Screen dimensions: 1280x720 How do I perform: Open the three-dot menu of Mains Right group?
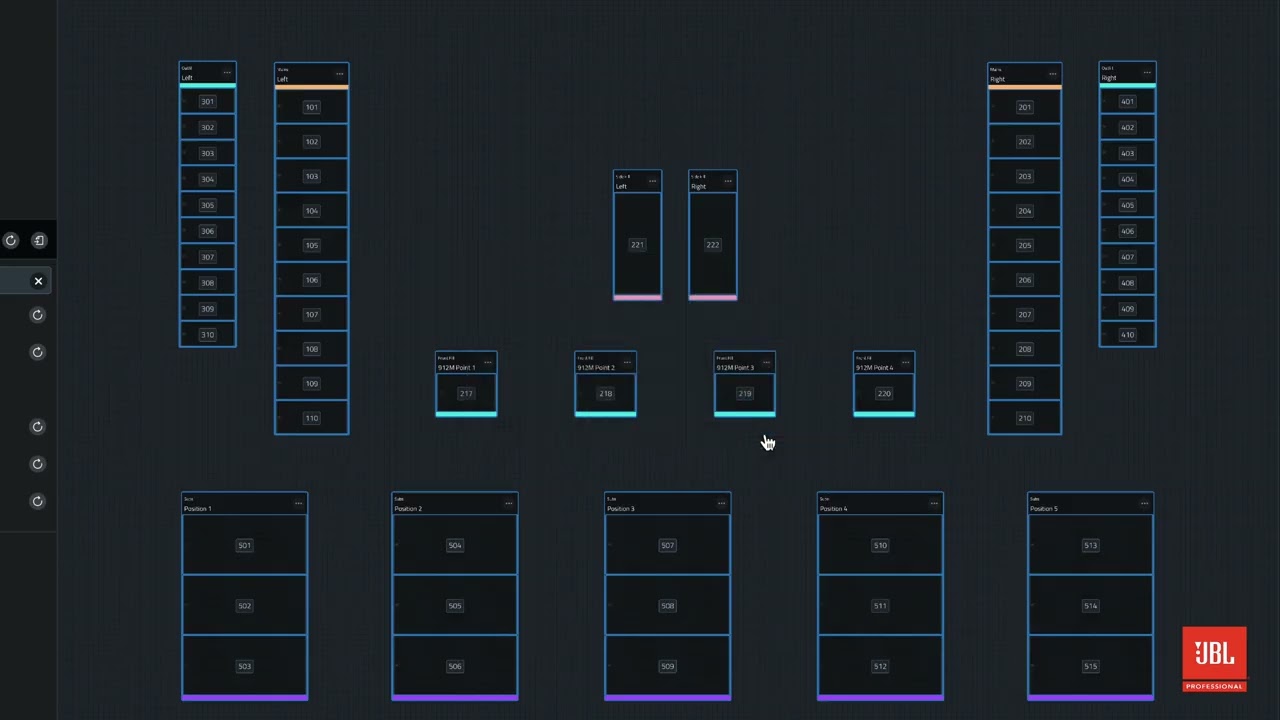click(1052, 74)
